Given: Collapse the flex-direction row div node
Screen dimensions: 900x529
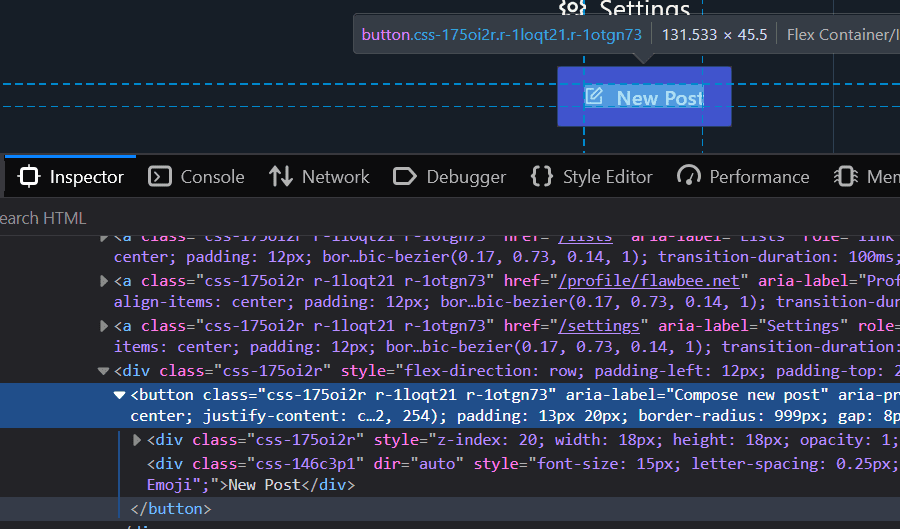Looking at the screenshot, I should [x=104, y=371].
